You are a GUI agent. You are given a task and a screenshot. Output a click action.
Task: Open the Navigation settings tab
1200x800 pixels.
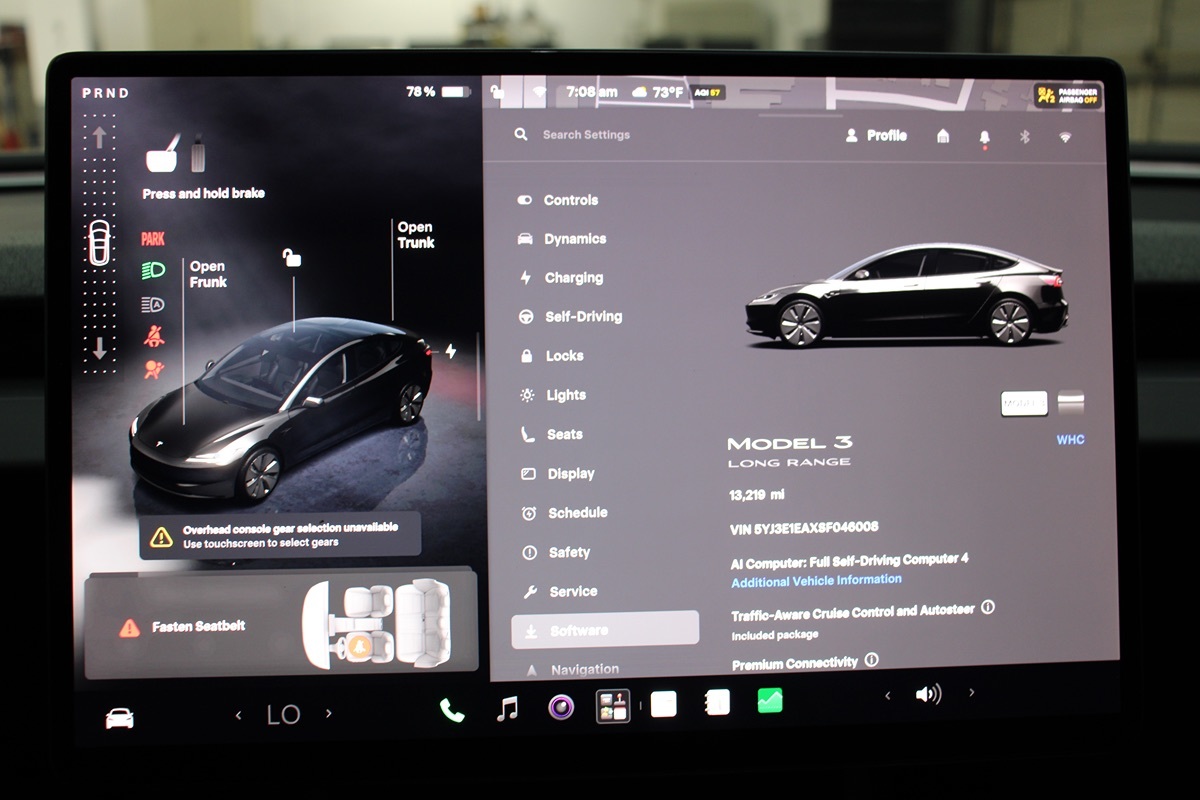572,669
